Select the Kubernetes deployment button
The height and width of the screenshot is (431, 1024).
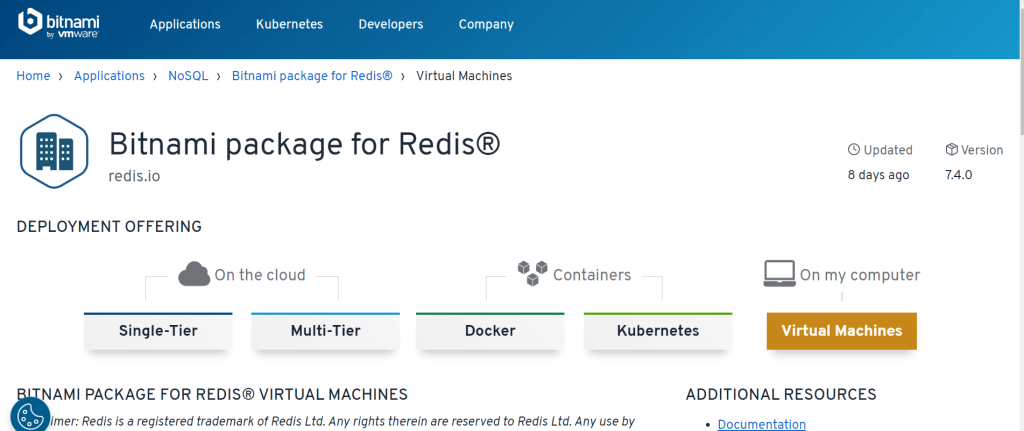coord(658,331)
